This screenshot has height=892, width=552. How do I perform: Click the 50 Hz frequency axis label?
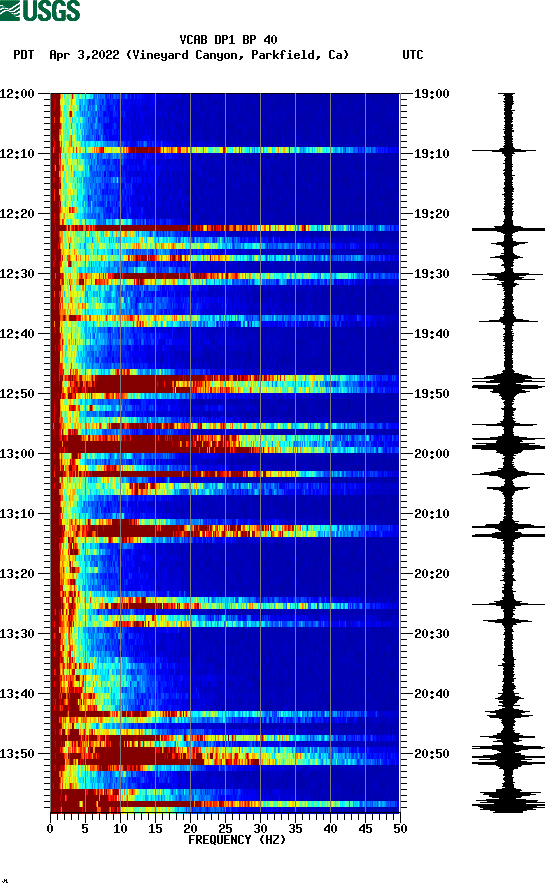point(400,829)
